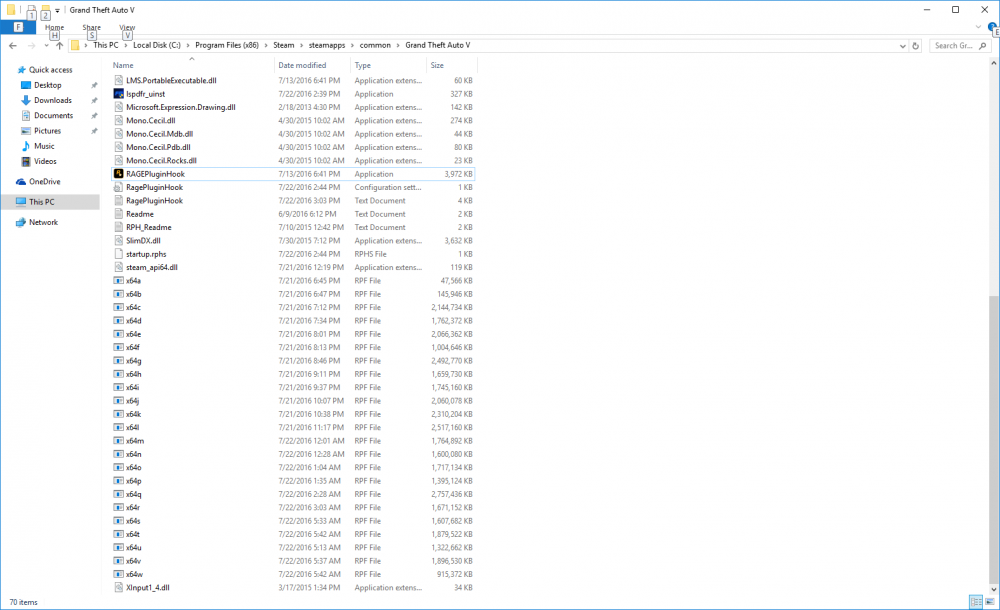Open the Home ribbon tab
The height and width of the screenshot is (610, 1000).
point(54,27)
